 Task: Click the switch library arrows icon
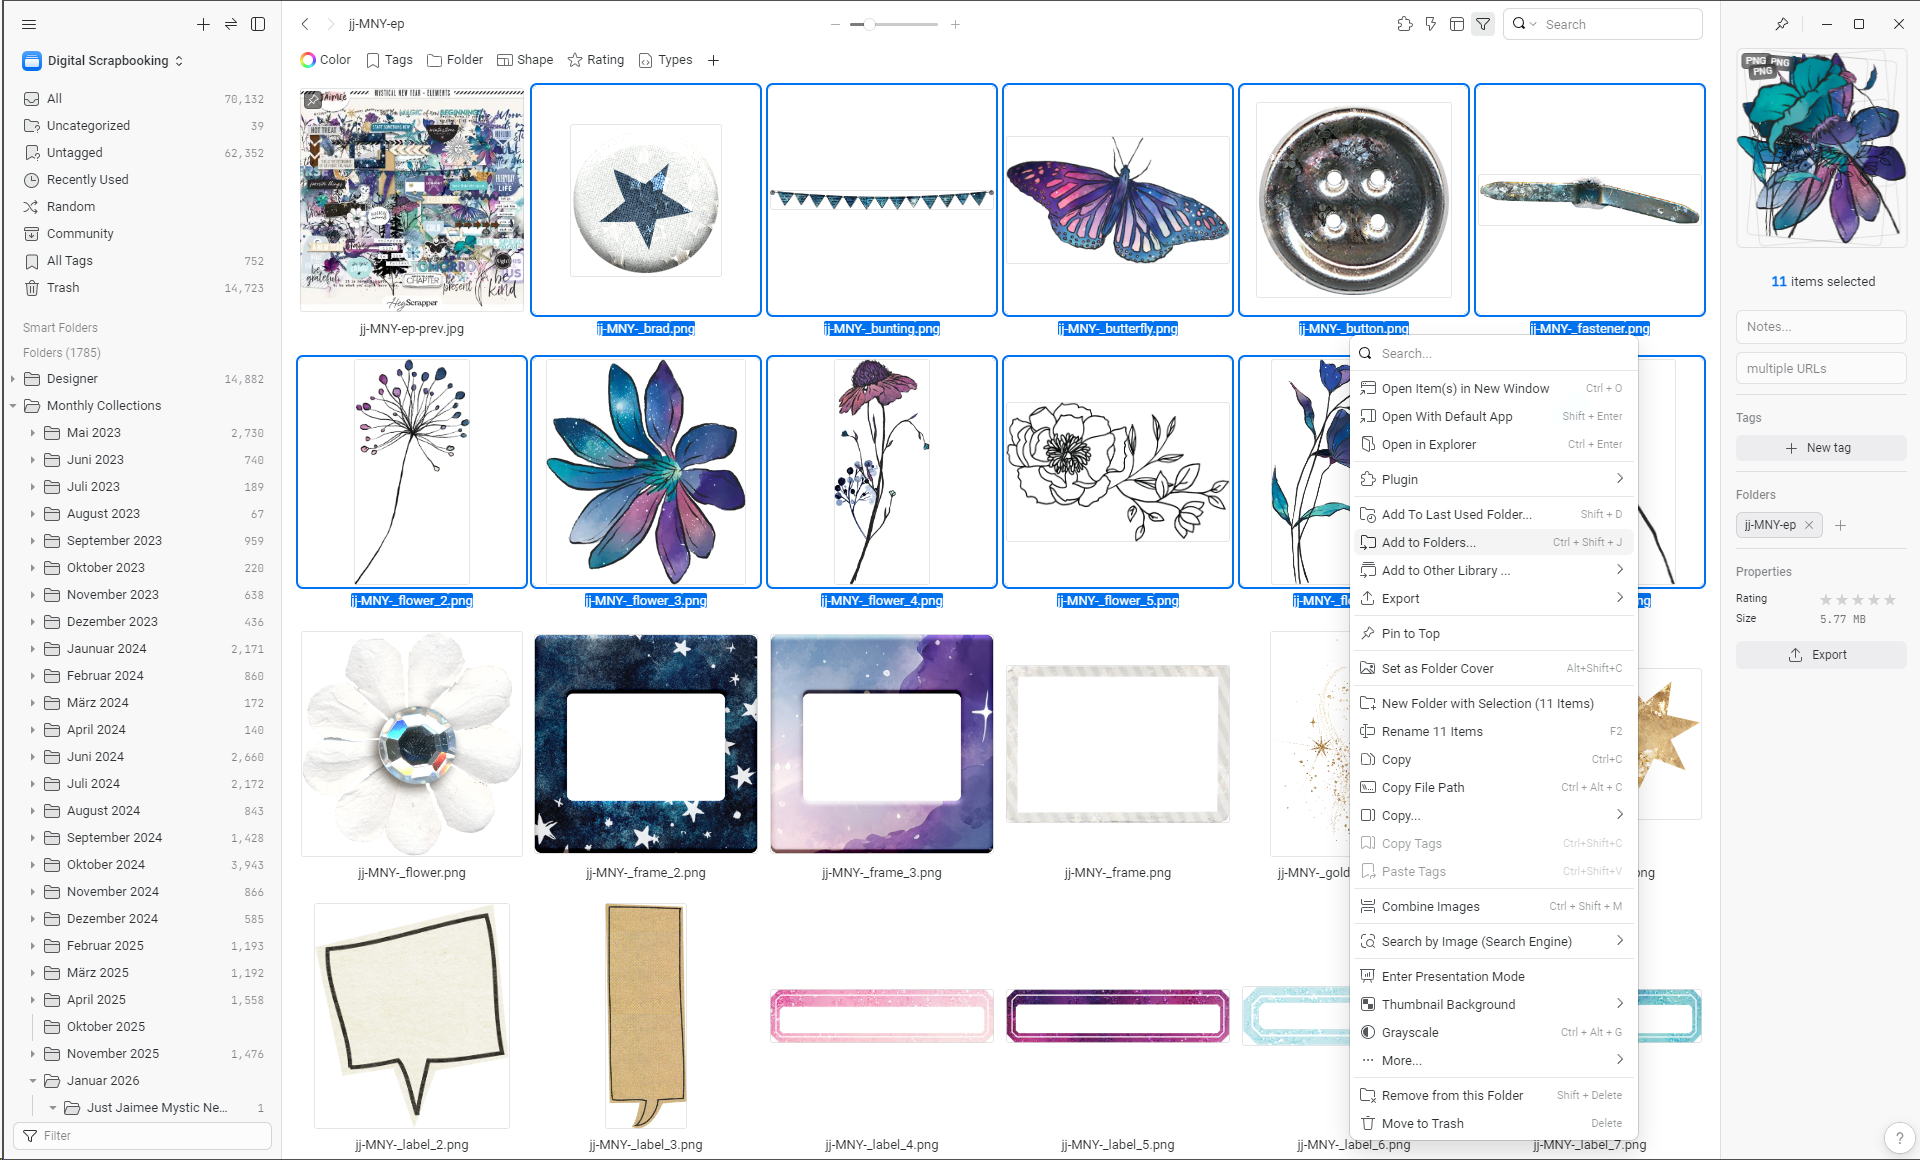pyautogui.click(x=231, y=24)
